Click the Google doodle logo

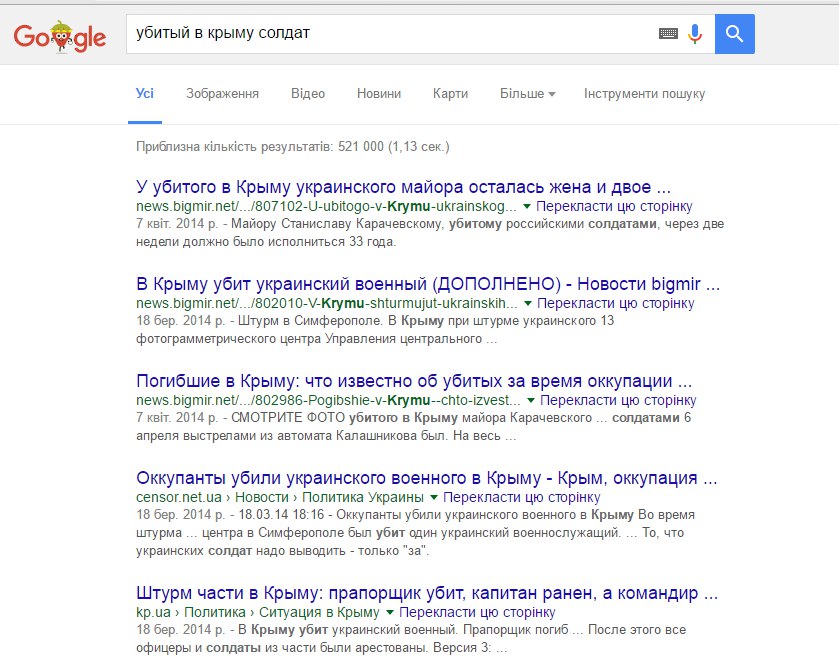point(60,36)
